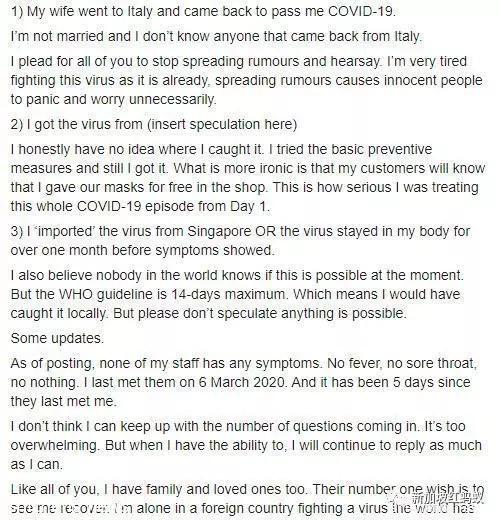This screenshot has height=520, width=499.
Task: Click the line "3) I 'imported' the virus from Singapore"
Action: [240, 231]
